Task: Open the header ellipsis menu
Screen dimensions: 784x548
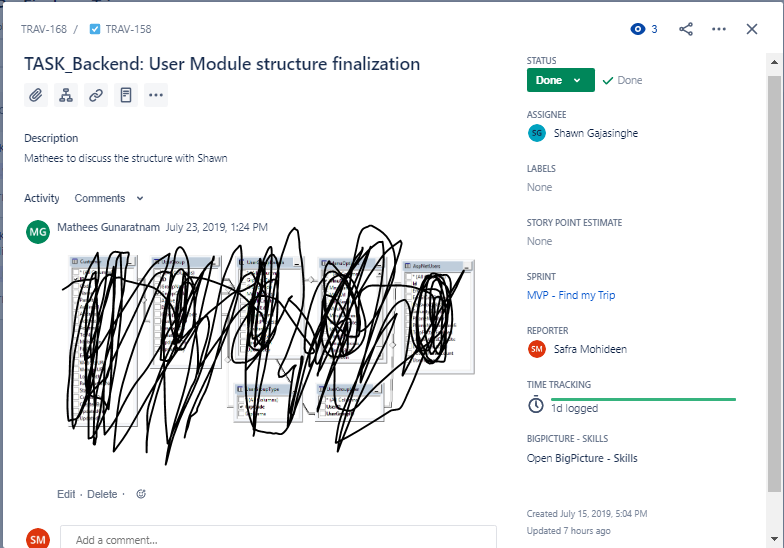Action: pos(718,29)
